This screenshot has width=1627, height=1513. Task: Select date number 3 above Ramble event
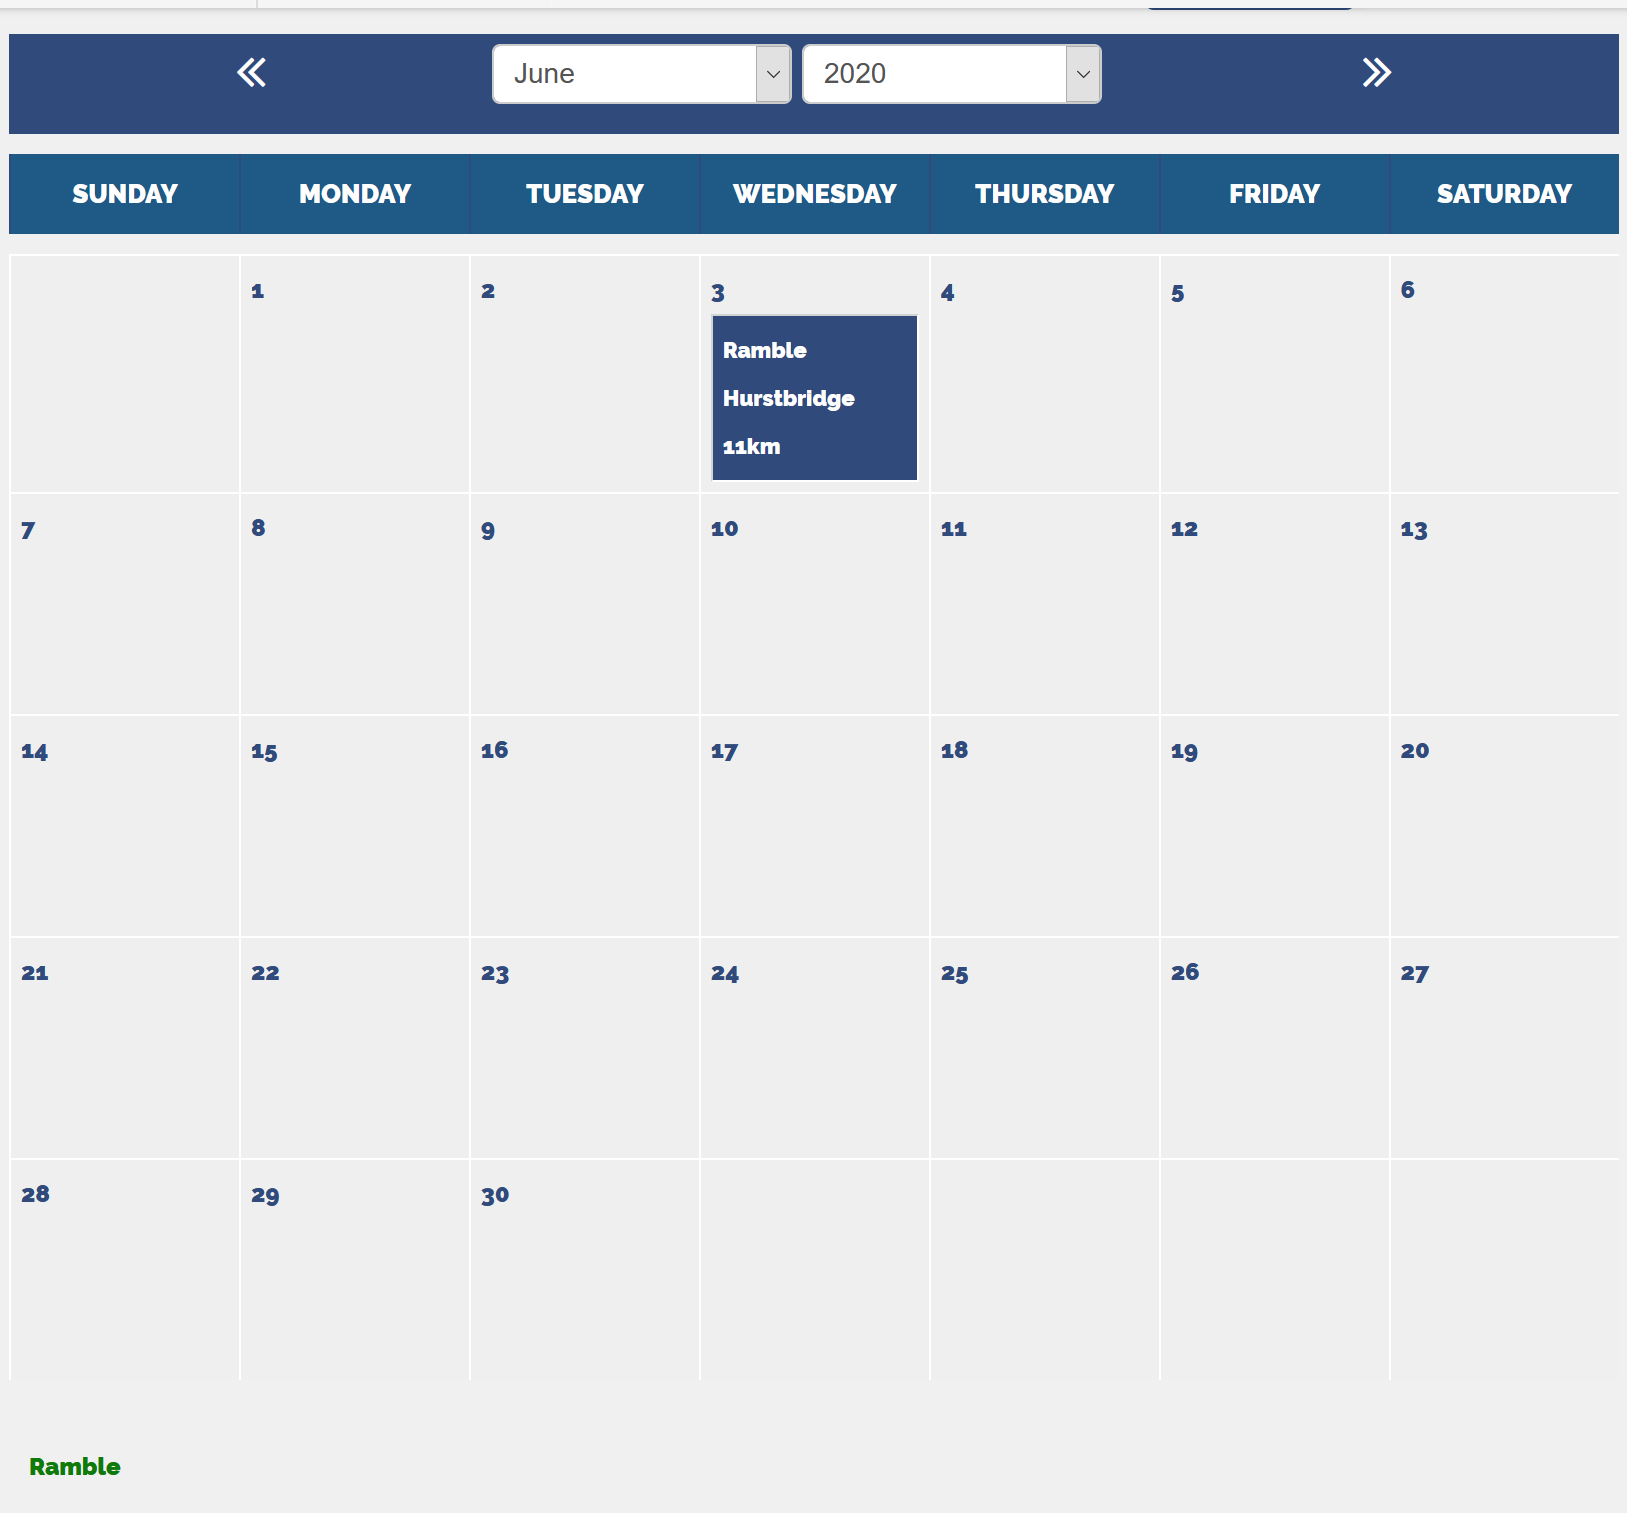point(718,293)
